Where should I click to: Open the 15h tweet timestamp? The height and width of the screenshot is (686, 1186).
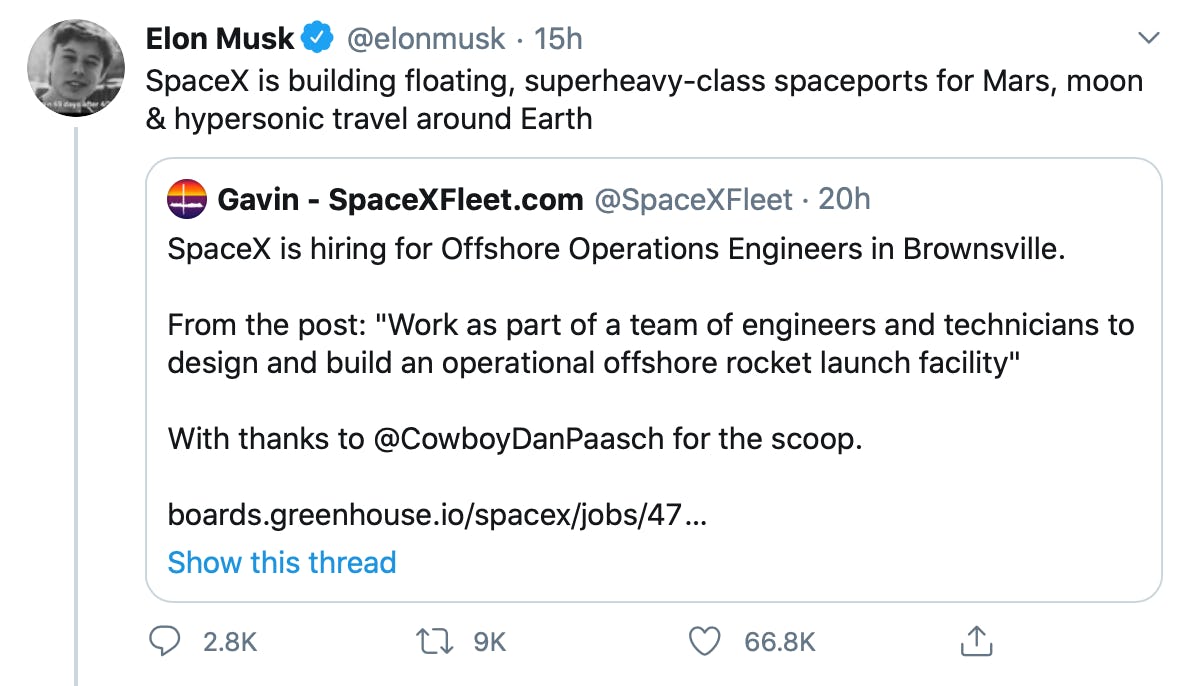click(x=559, y=39)
